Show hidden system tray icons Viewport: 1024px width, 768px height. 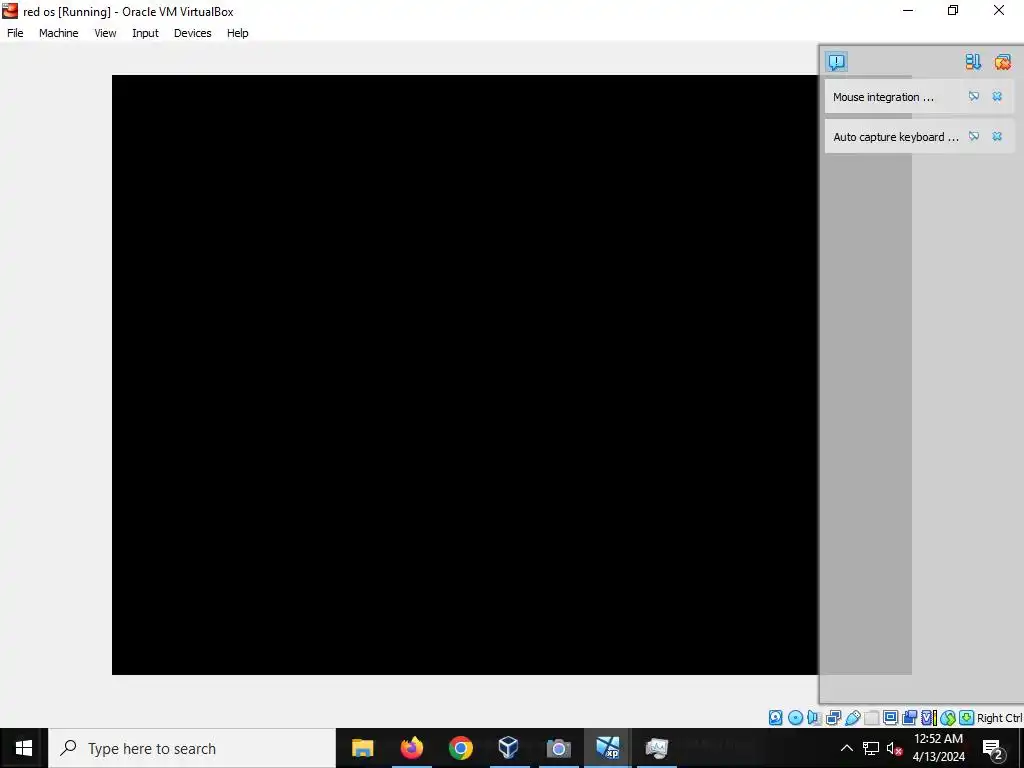(846, 748)
